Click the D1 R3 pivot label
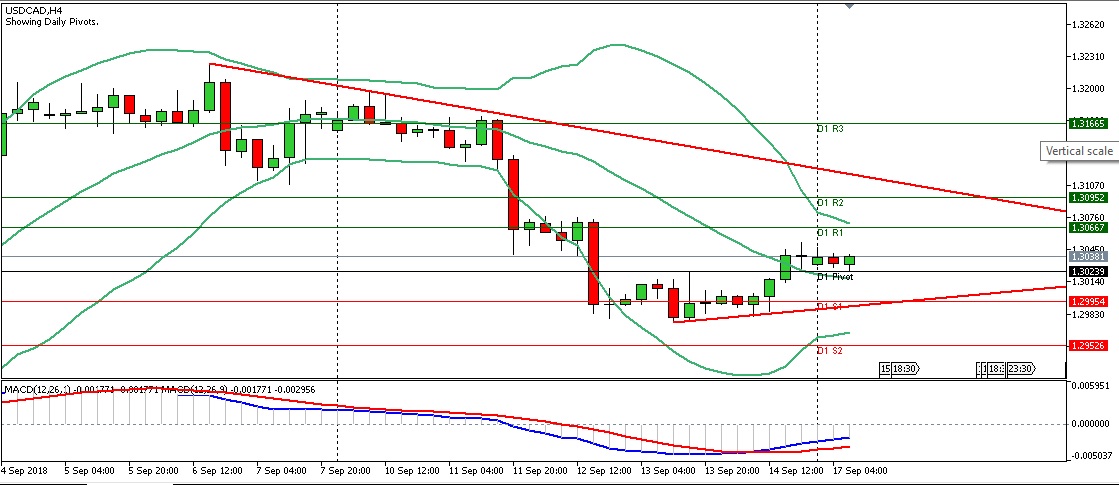This screenshot has width=1119, height=485. (830, 129)
